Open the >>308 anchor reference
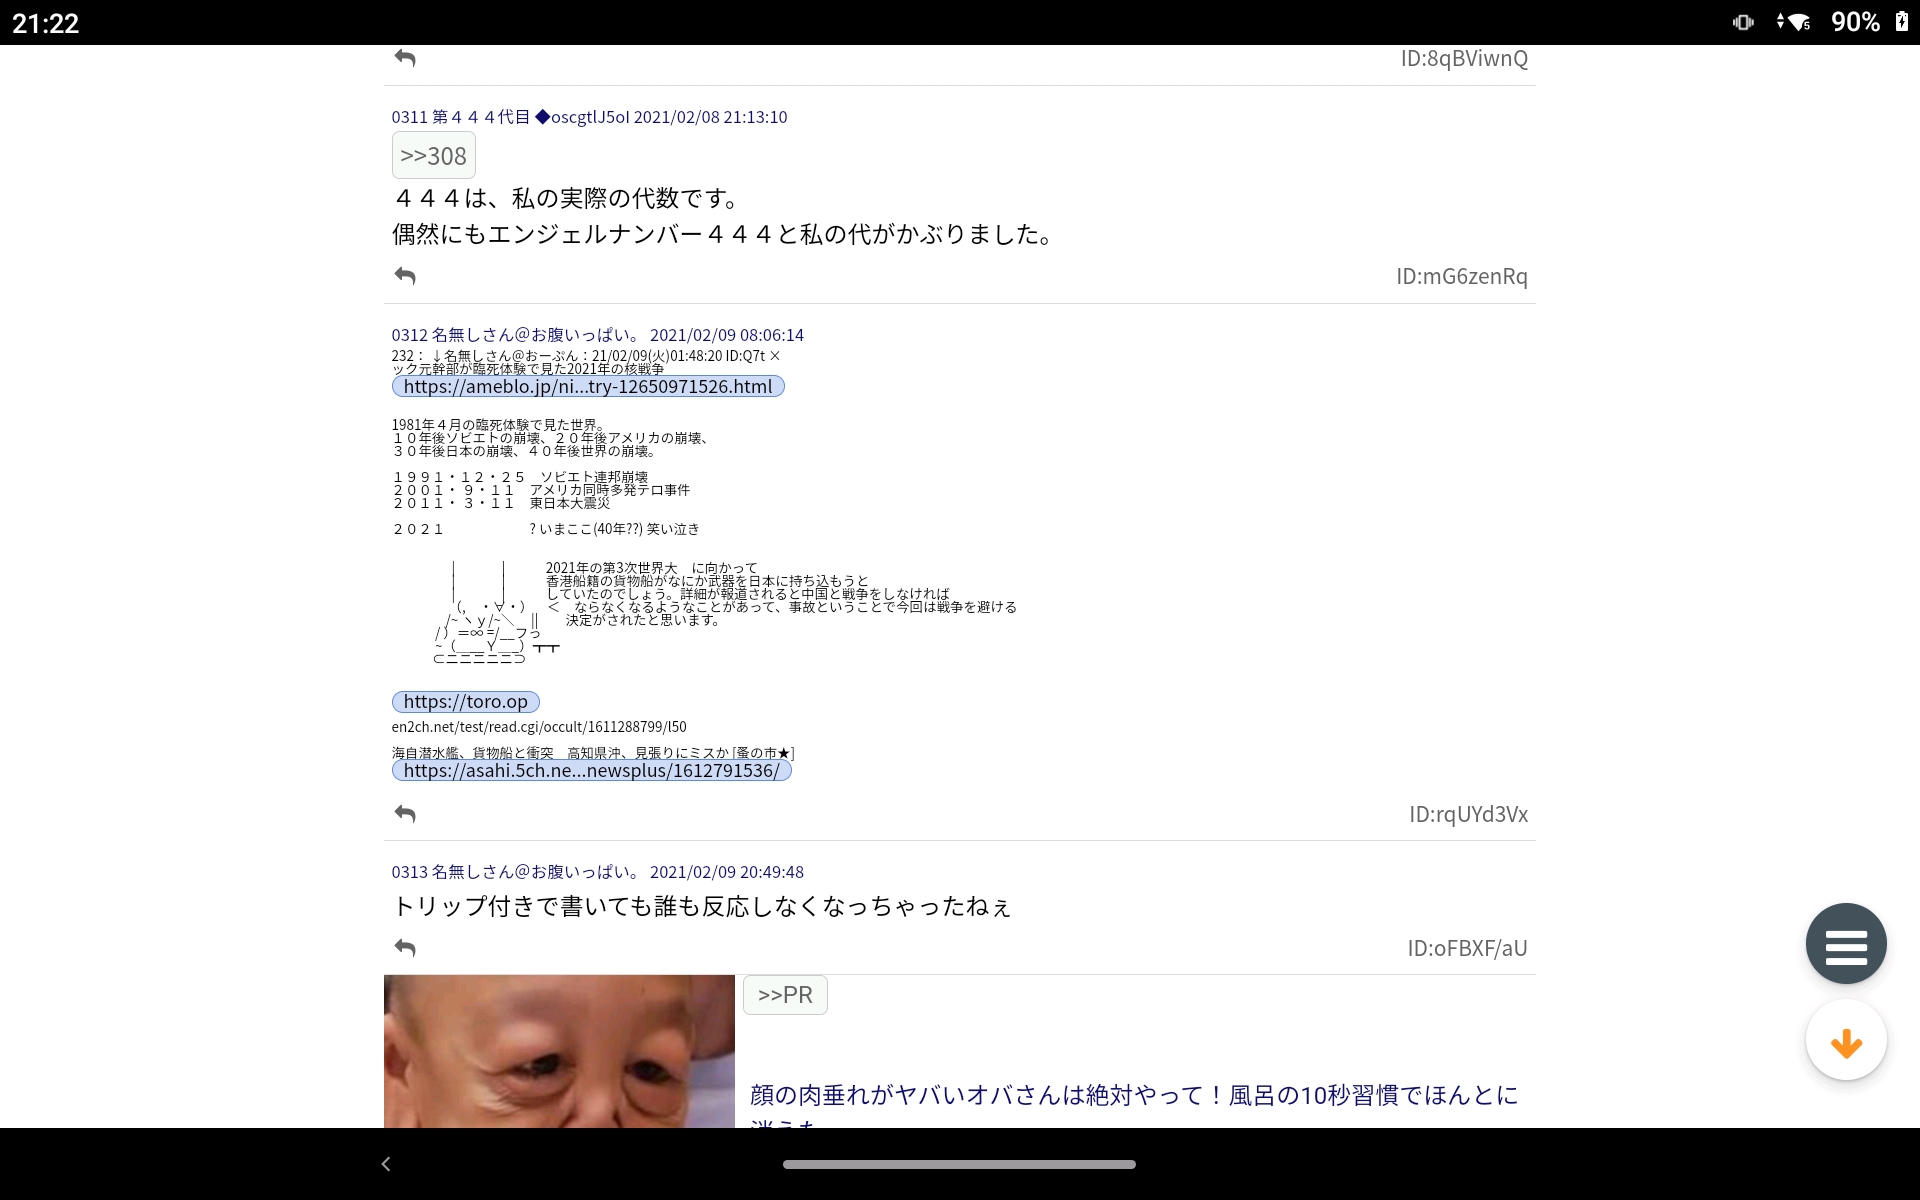Viewport: 1920px width, 1200px height. 433,155
